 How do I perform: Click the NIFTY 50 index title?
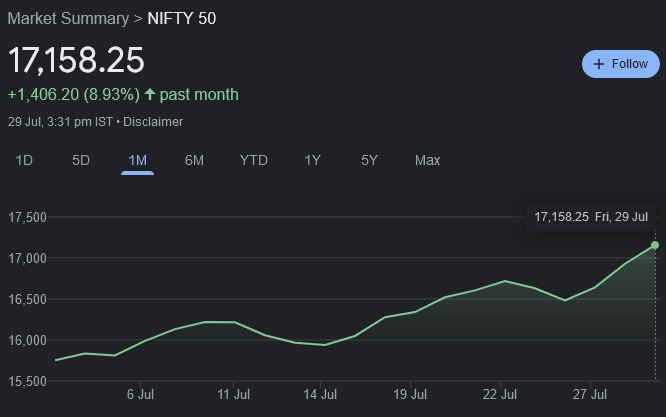tap(181, 18)
